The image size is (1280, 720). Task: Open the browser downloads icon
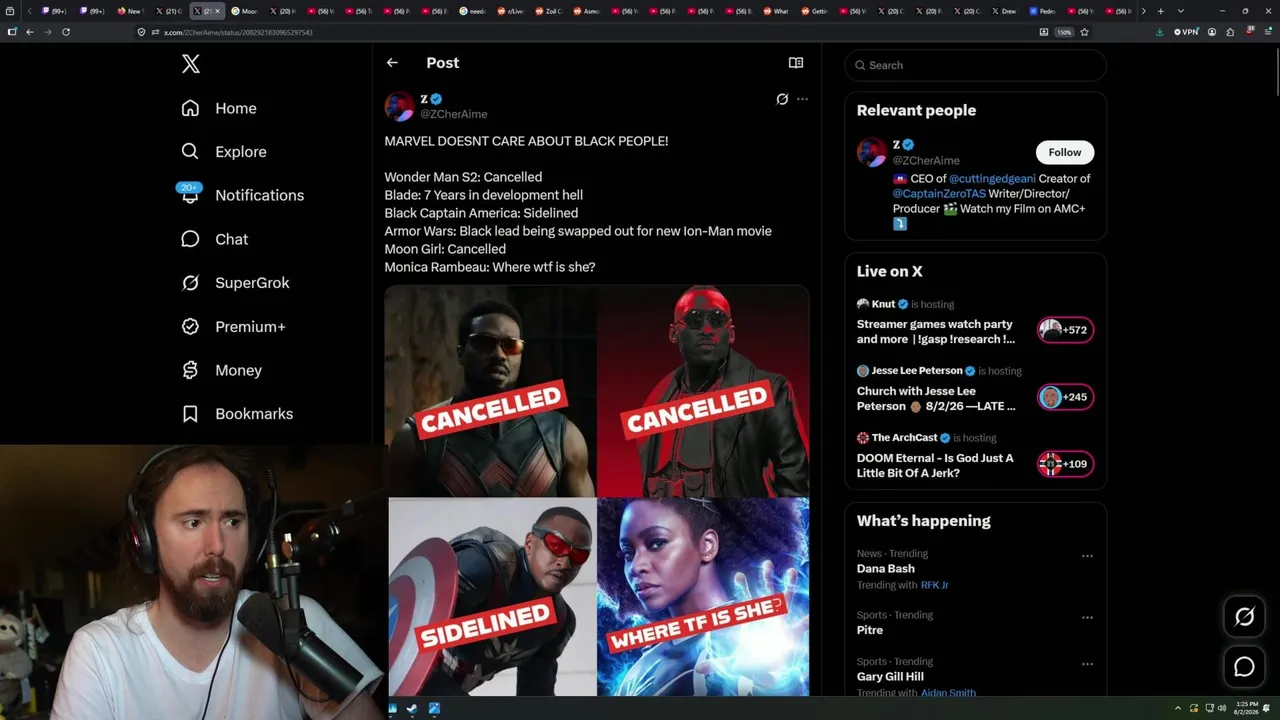pos(1159,32)
